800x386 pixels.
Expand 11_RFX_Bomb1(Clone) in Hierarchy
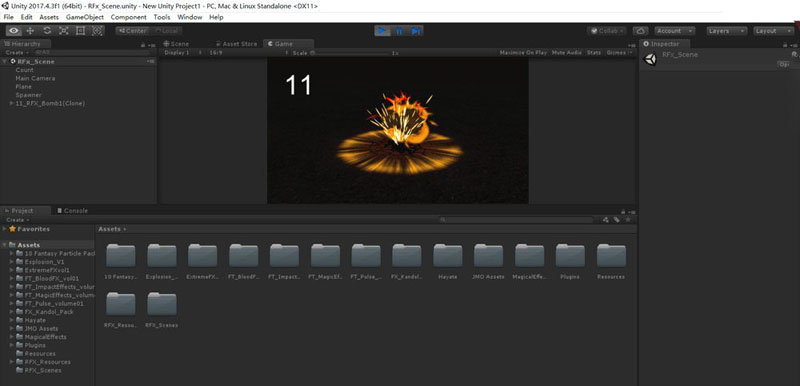pos(12,103)
